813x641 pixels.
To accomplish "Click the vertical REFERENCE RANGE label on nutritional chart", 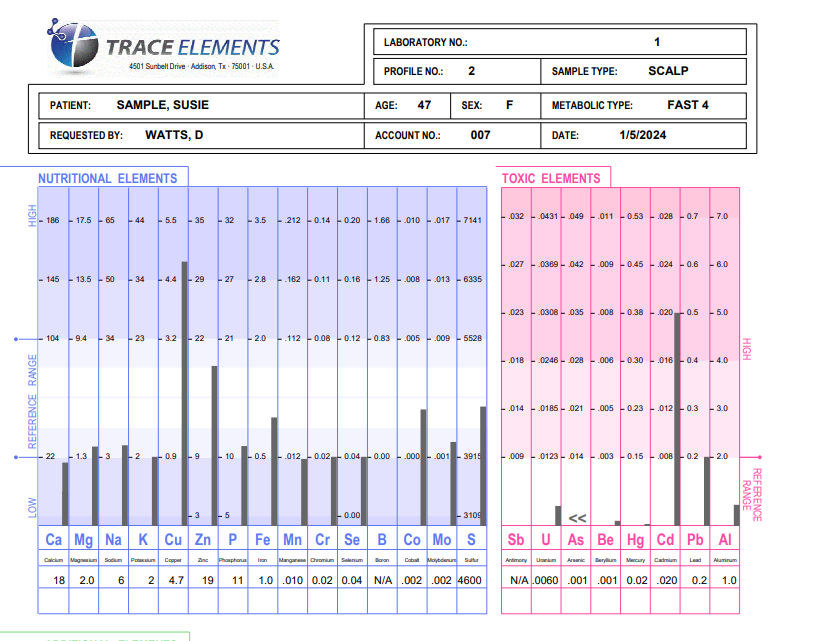I will coord(32,401).
